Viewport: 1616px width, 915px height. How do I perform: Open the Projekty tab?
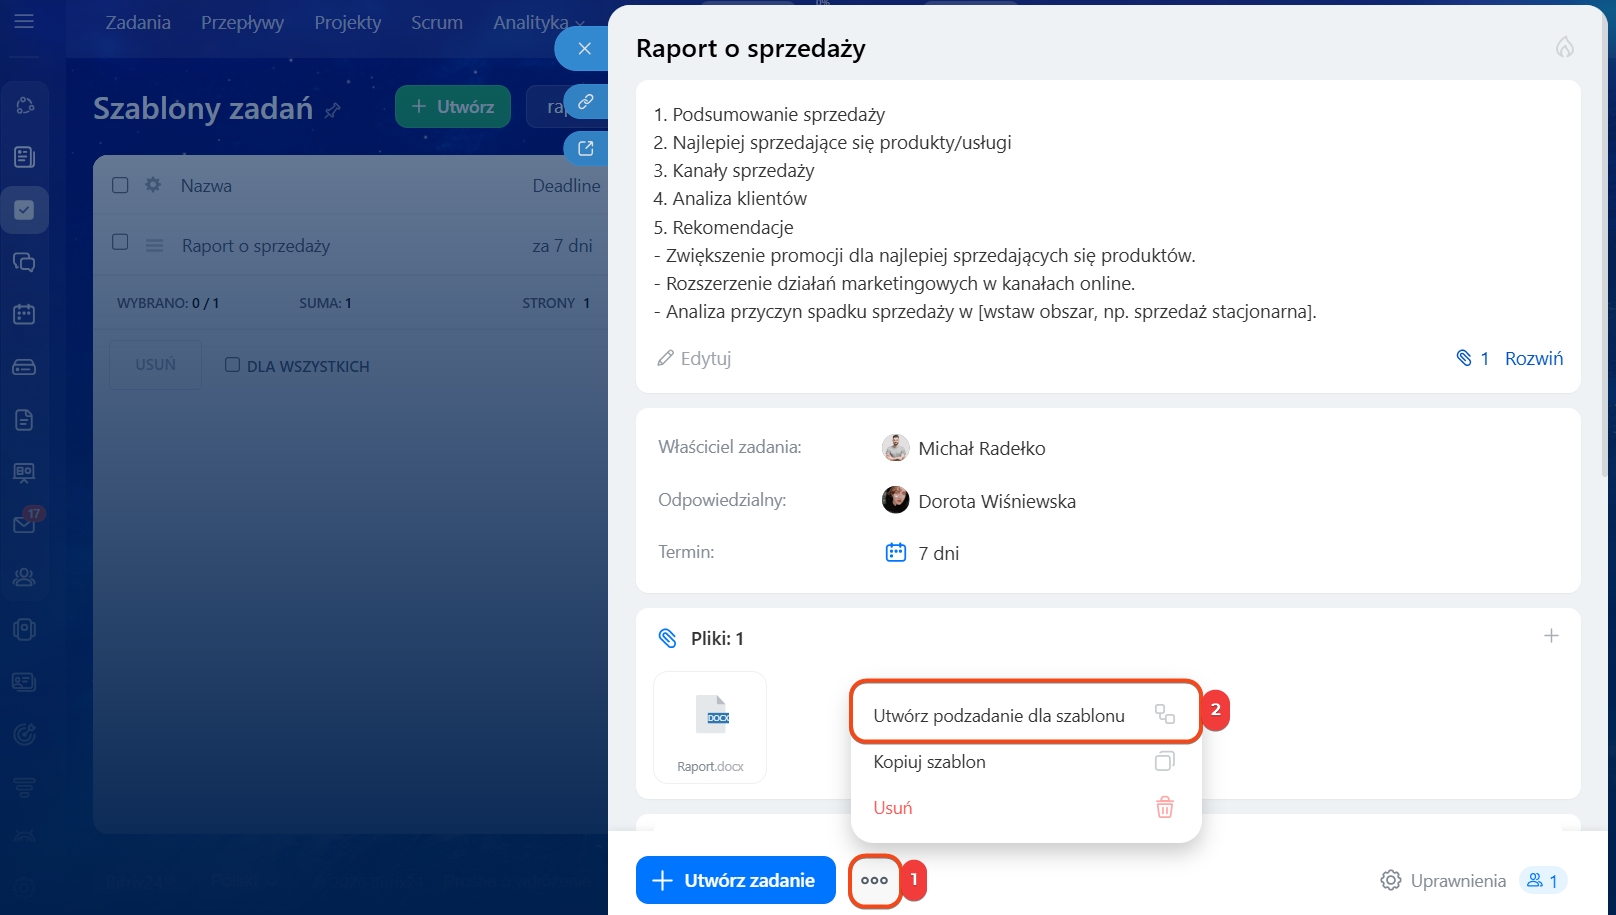(x=348, y=22)
